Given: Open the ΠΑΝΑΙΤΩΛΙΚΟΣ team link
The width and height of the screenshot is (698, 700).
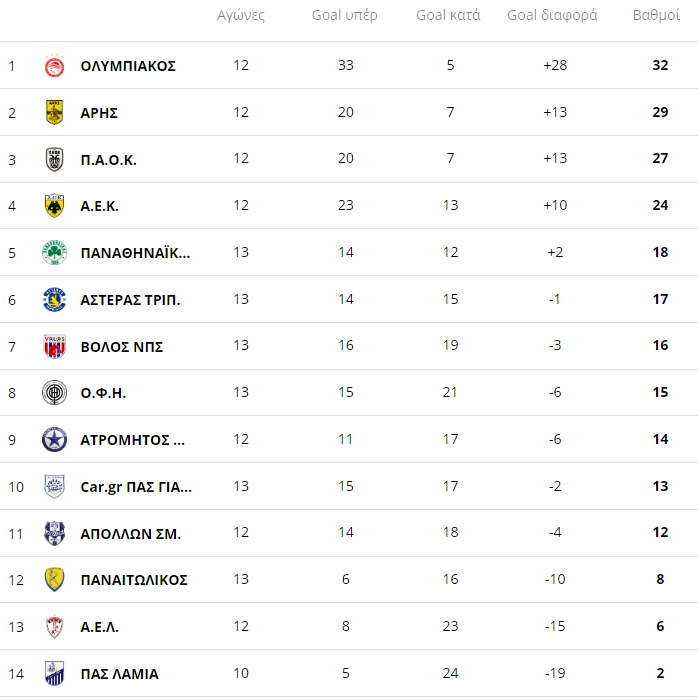Looking at the screenshot, I should [x=134, y=580].
